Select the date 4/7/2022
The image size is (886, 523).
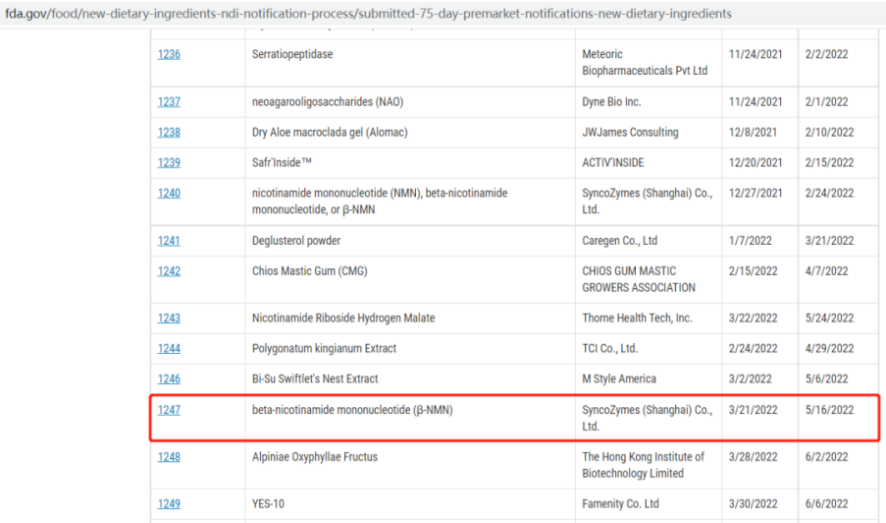827,271
